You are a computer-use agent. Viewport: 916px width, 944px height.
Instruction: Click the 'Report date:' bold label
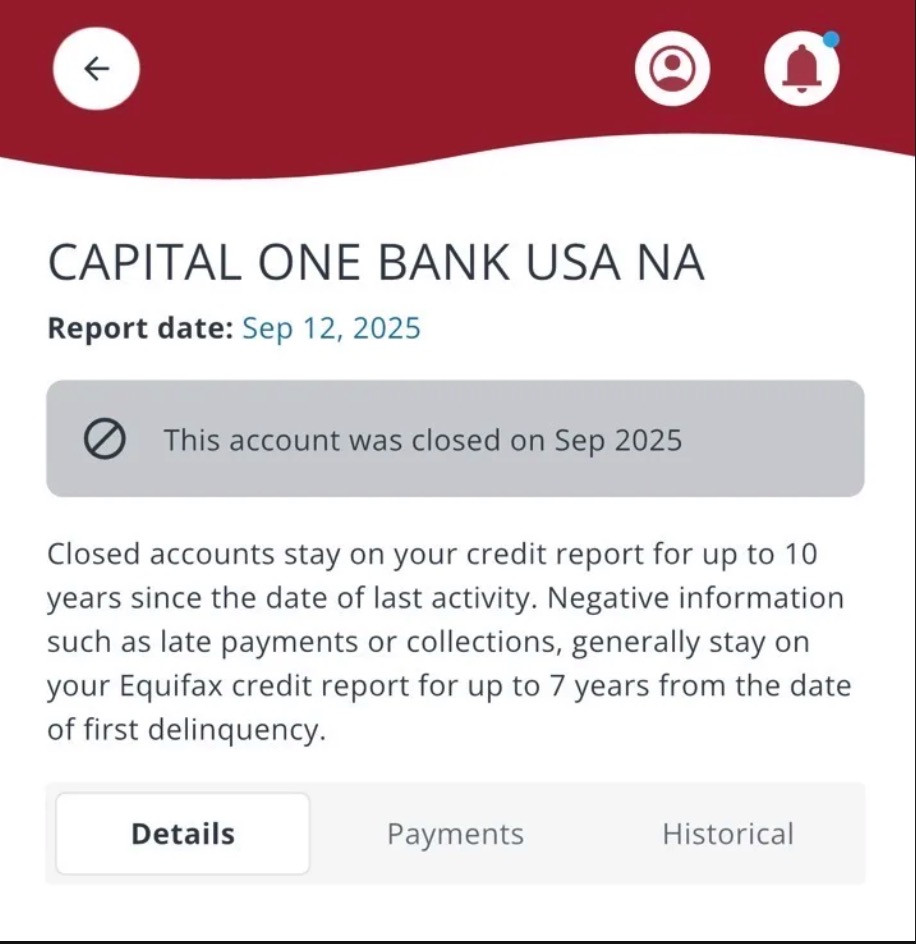[140, 328]
